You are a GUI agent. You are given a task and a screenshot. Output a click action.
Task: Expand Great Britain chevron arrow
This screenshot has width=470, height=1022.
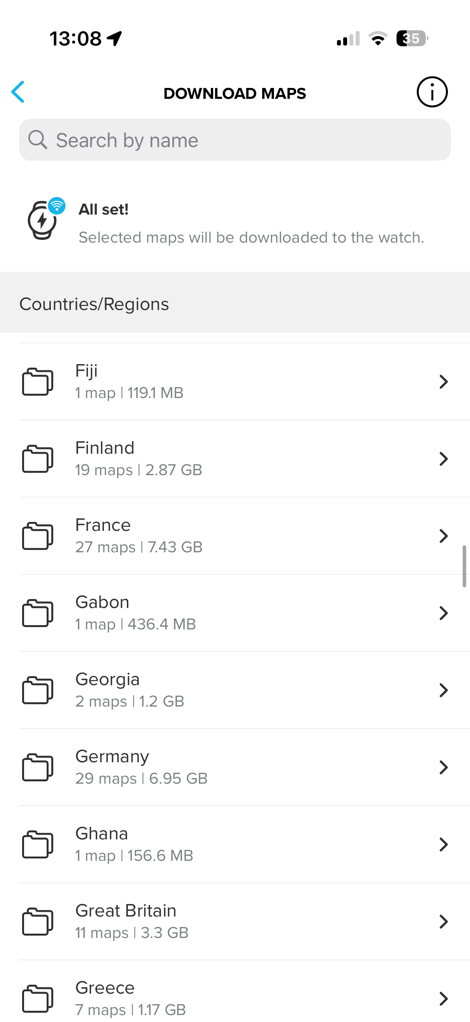[444, 921]
